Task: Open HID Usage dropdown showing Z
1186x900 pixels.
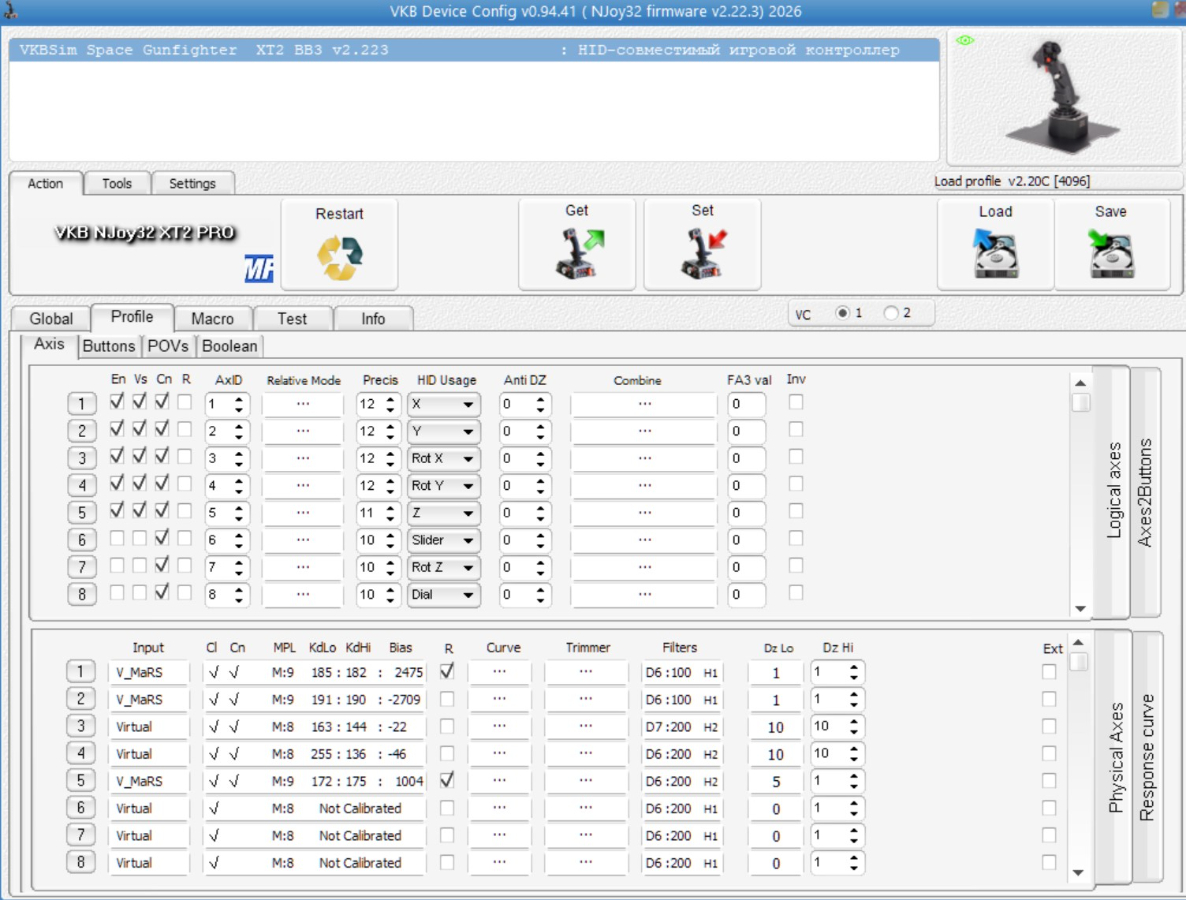Action: (x=443, y=513)
